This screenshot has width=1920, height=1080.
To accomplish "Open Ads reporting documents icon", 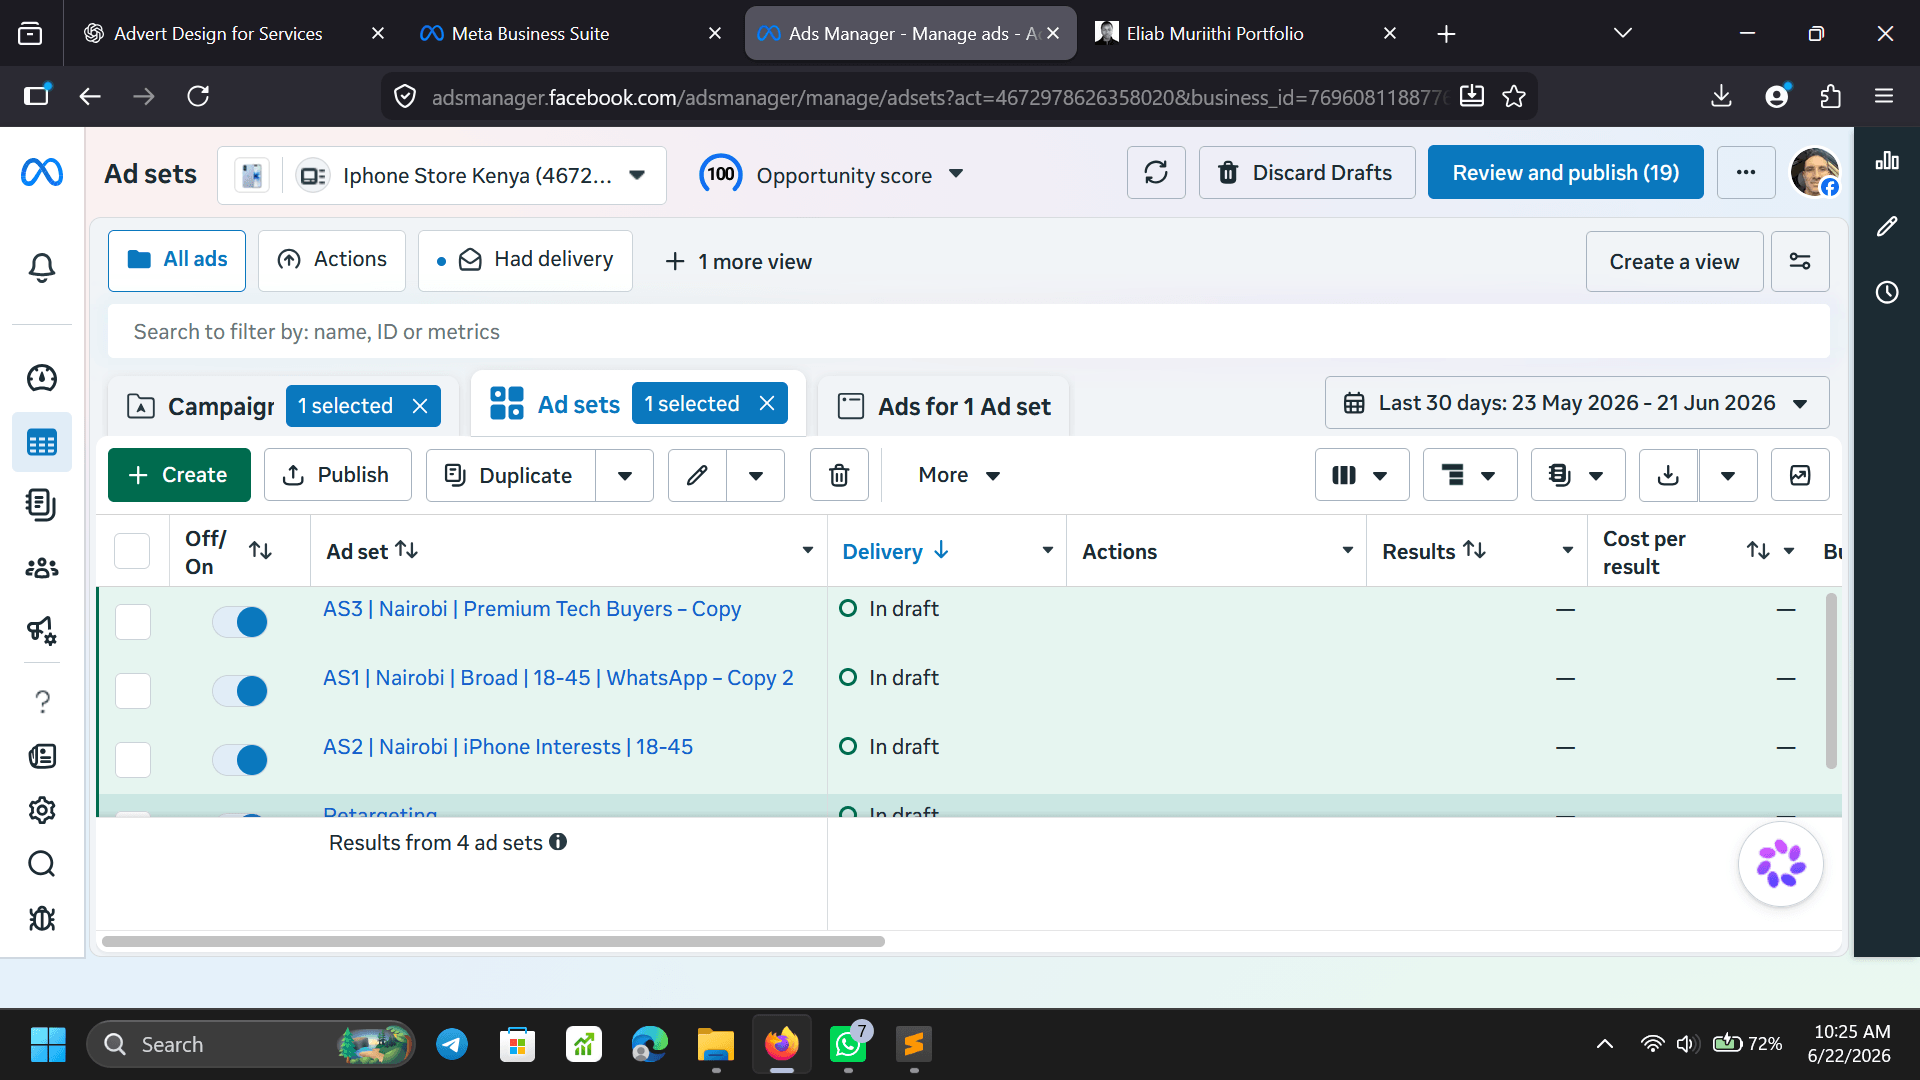I will click(x=42, y=505).
